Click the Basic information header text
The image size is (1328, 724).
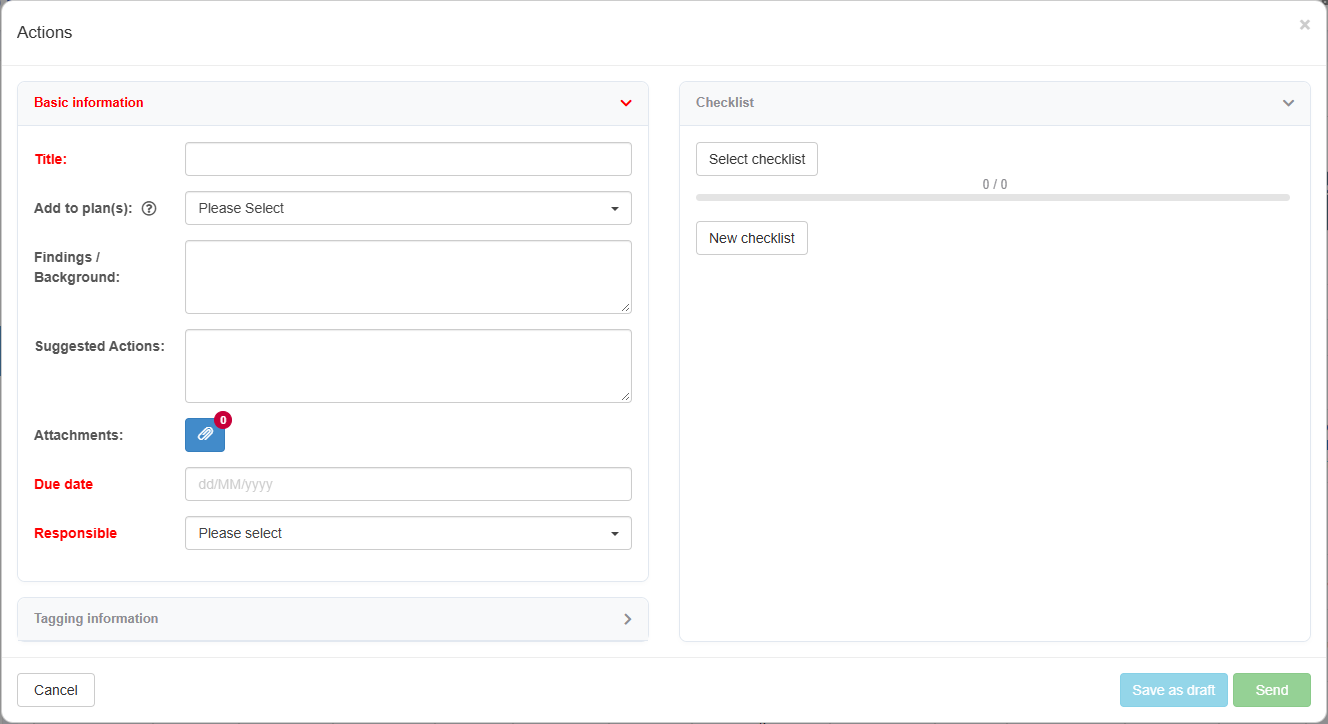coord(89,103)
